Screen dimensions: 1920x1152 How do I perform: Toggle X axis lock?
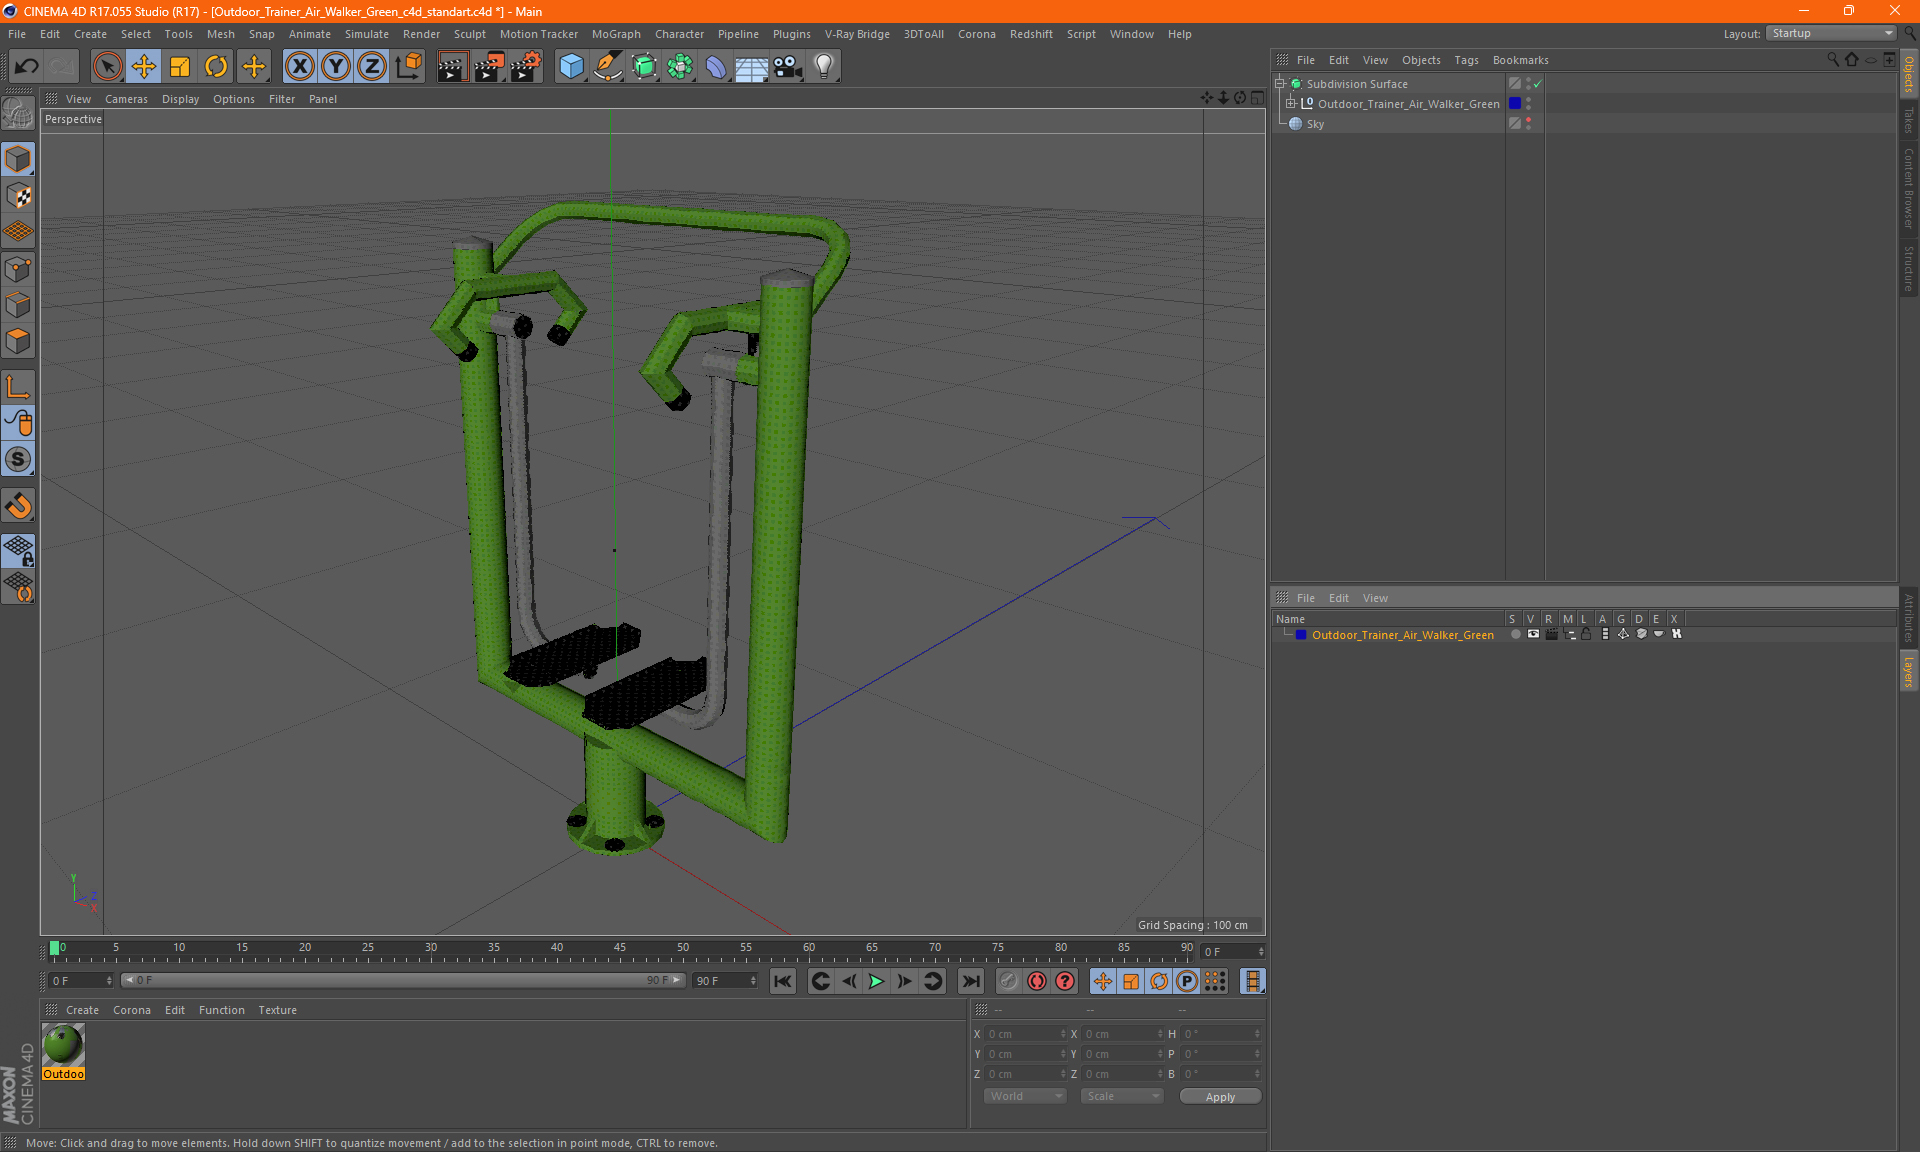click(299, 67)
